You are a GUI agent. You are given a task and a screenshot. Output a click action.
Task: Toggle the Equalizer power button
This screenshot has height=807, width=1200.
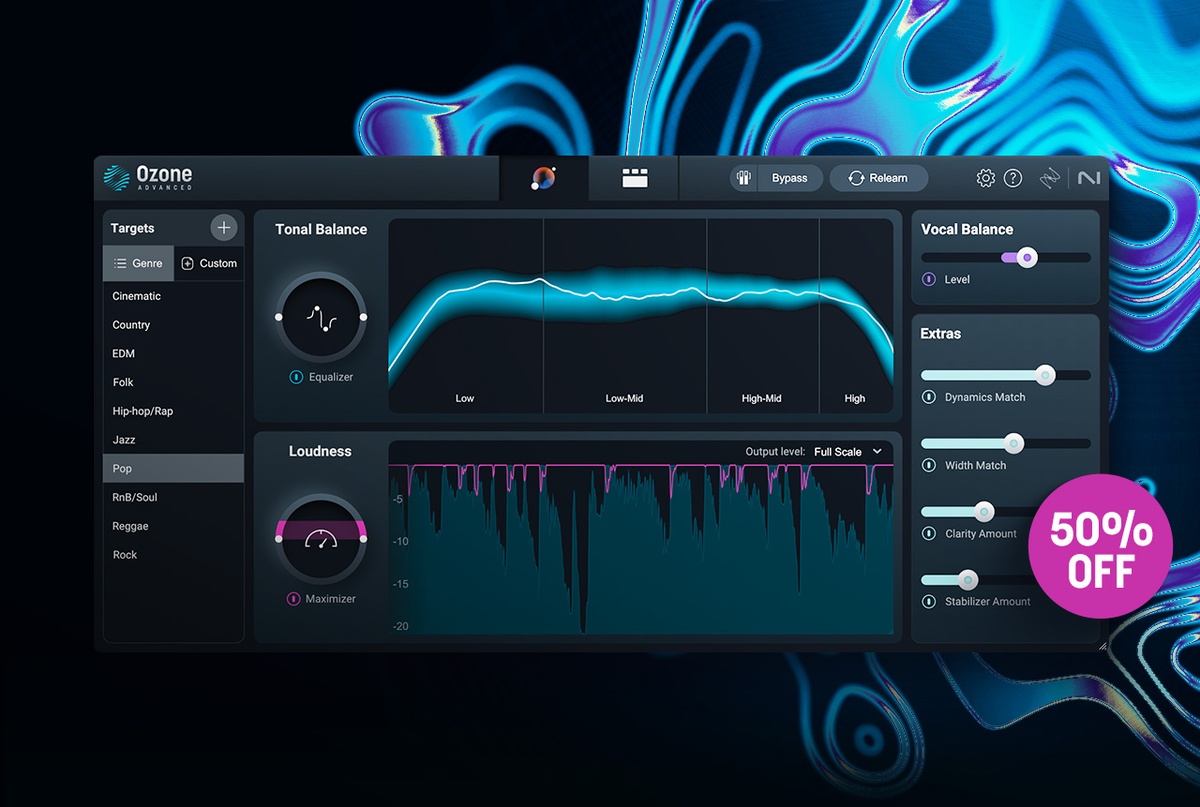296,377
